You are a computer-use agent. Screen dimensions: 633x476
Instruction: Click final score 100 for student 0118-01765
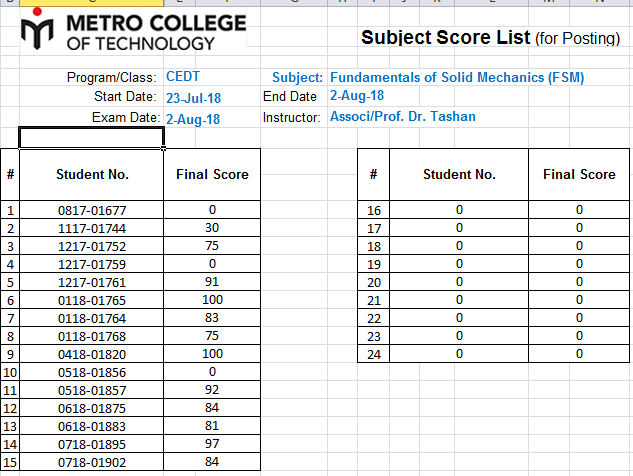(212, 300)
